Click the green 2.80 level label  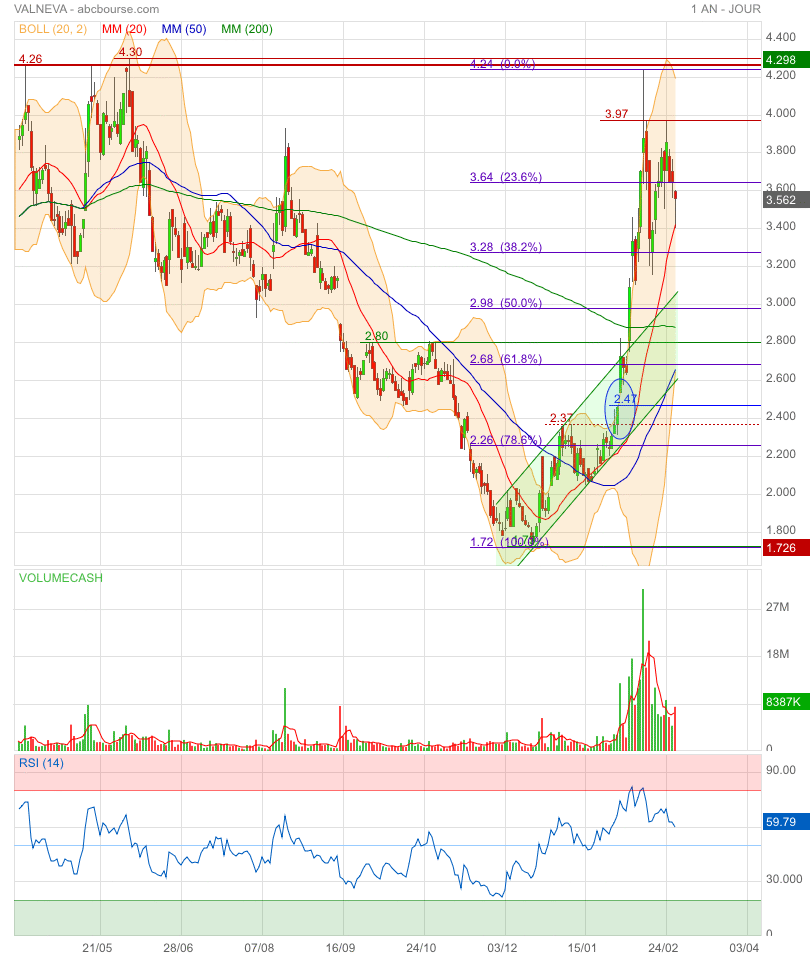tap(376, 335)
